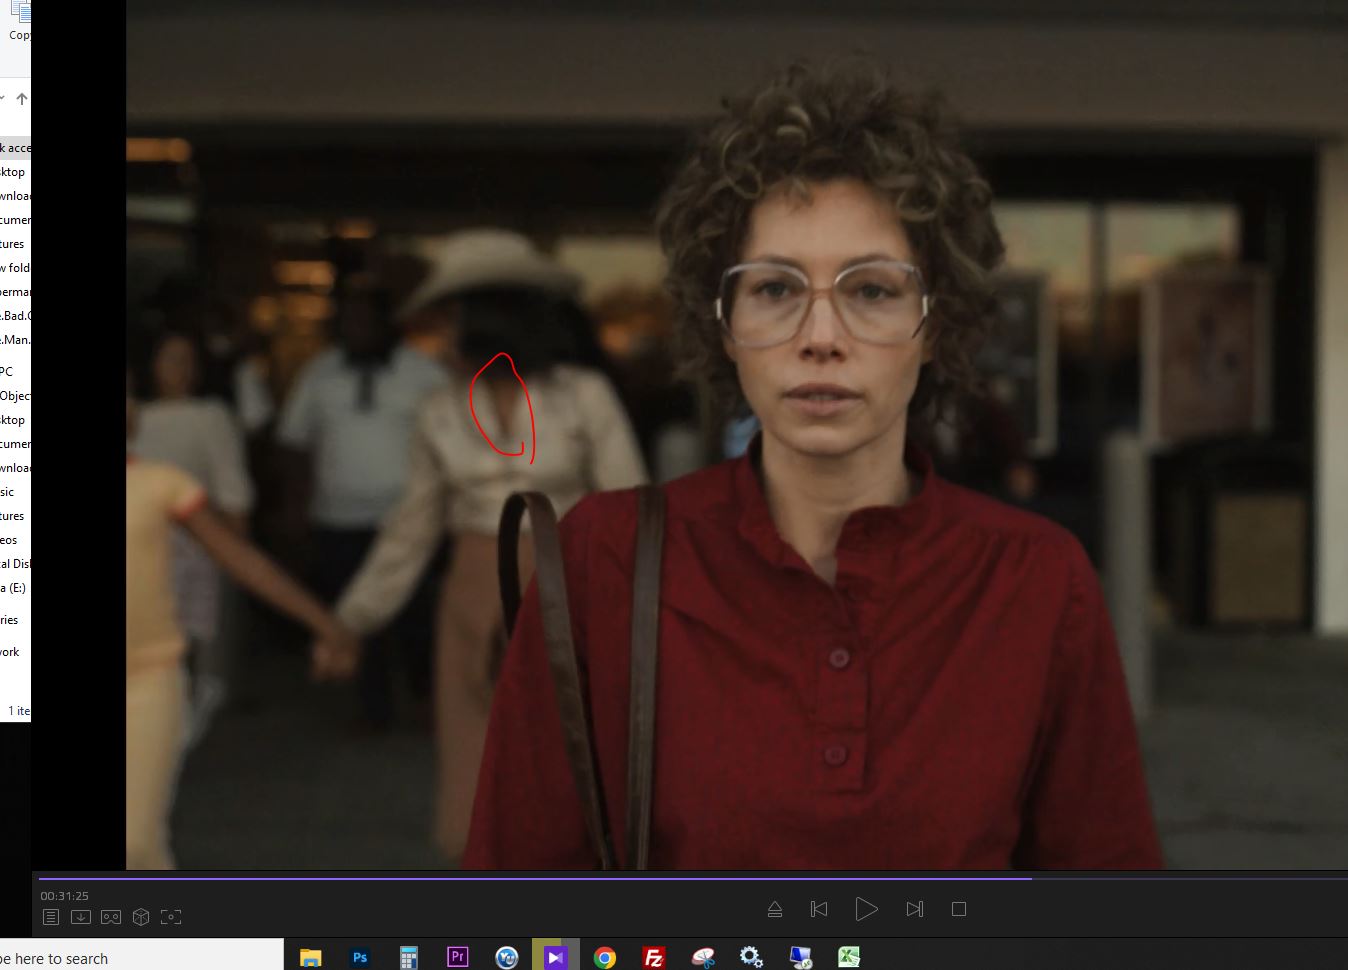Click the Up arrow in File Explorer
This screenshot has width=1348, height=970.
point(21,99)
